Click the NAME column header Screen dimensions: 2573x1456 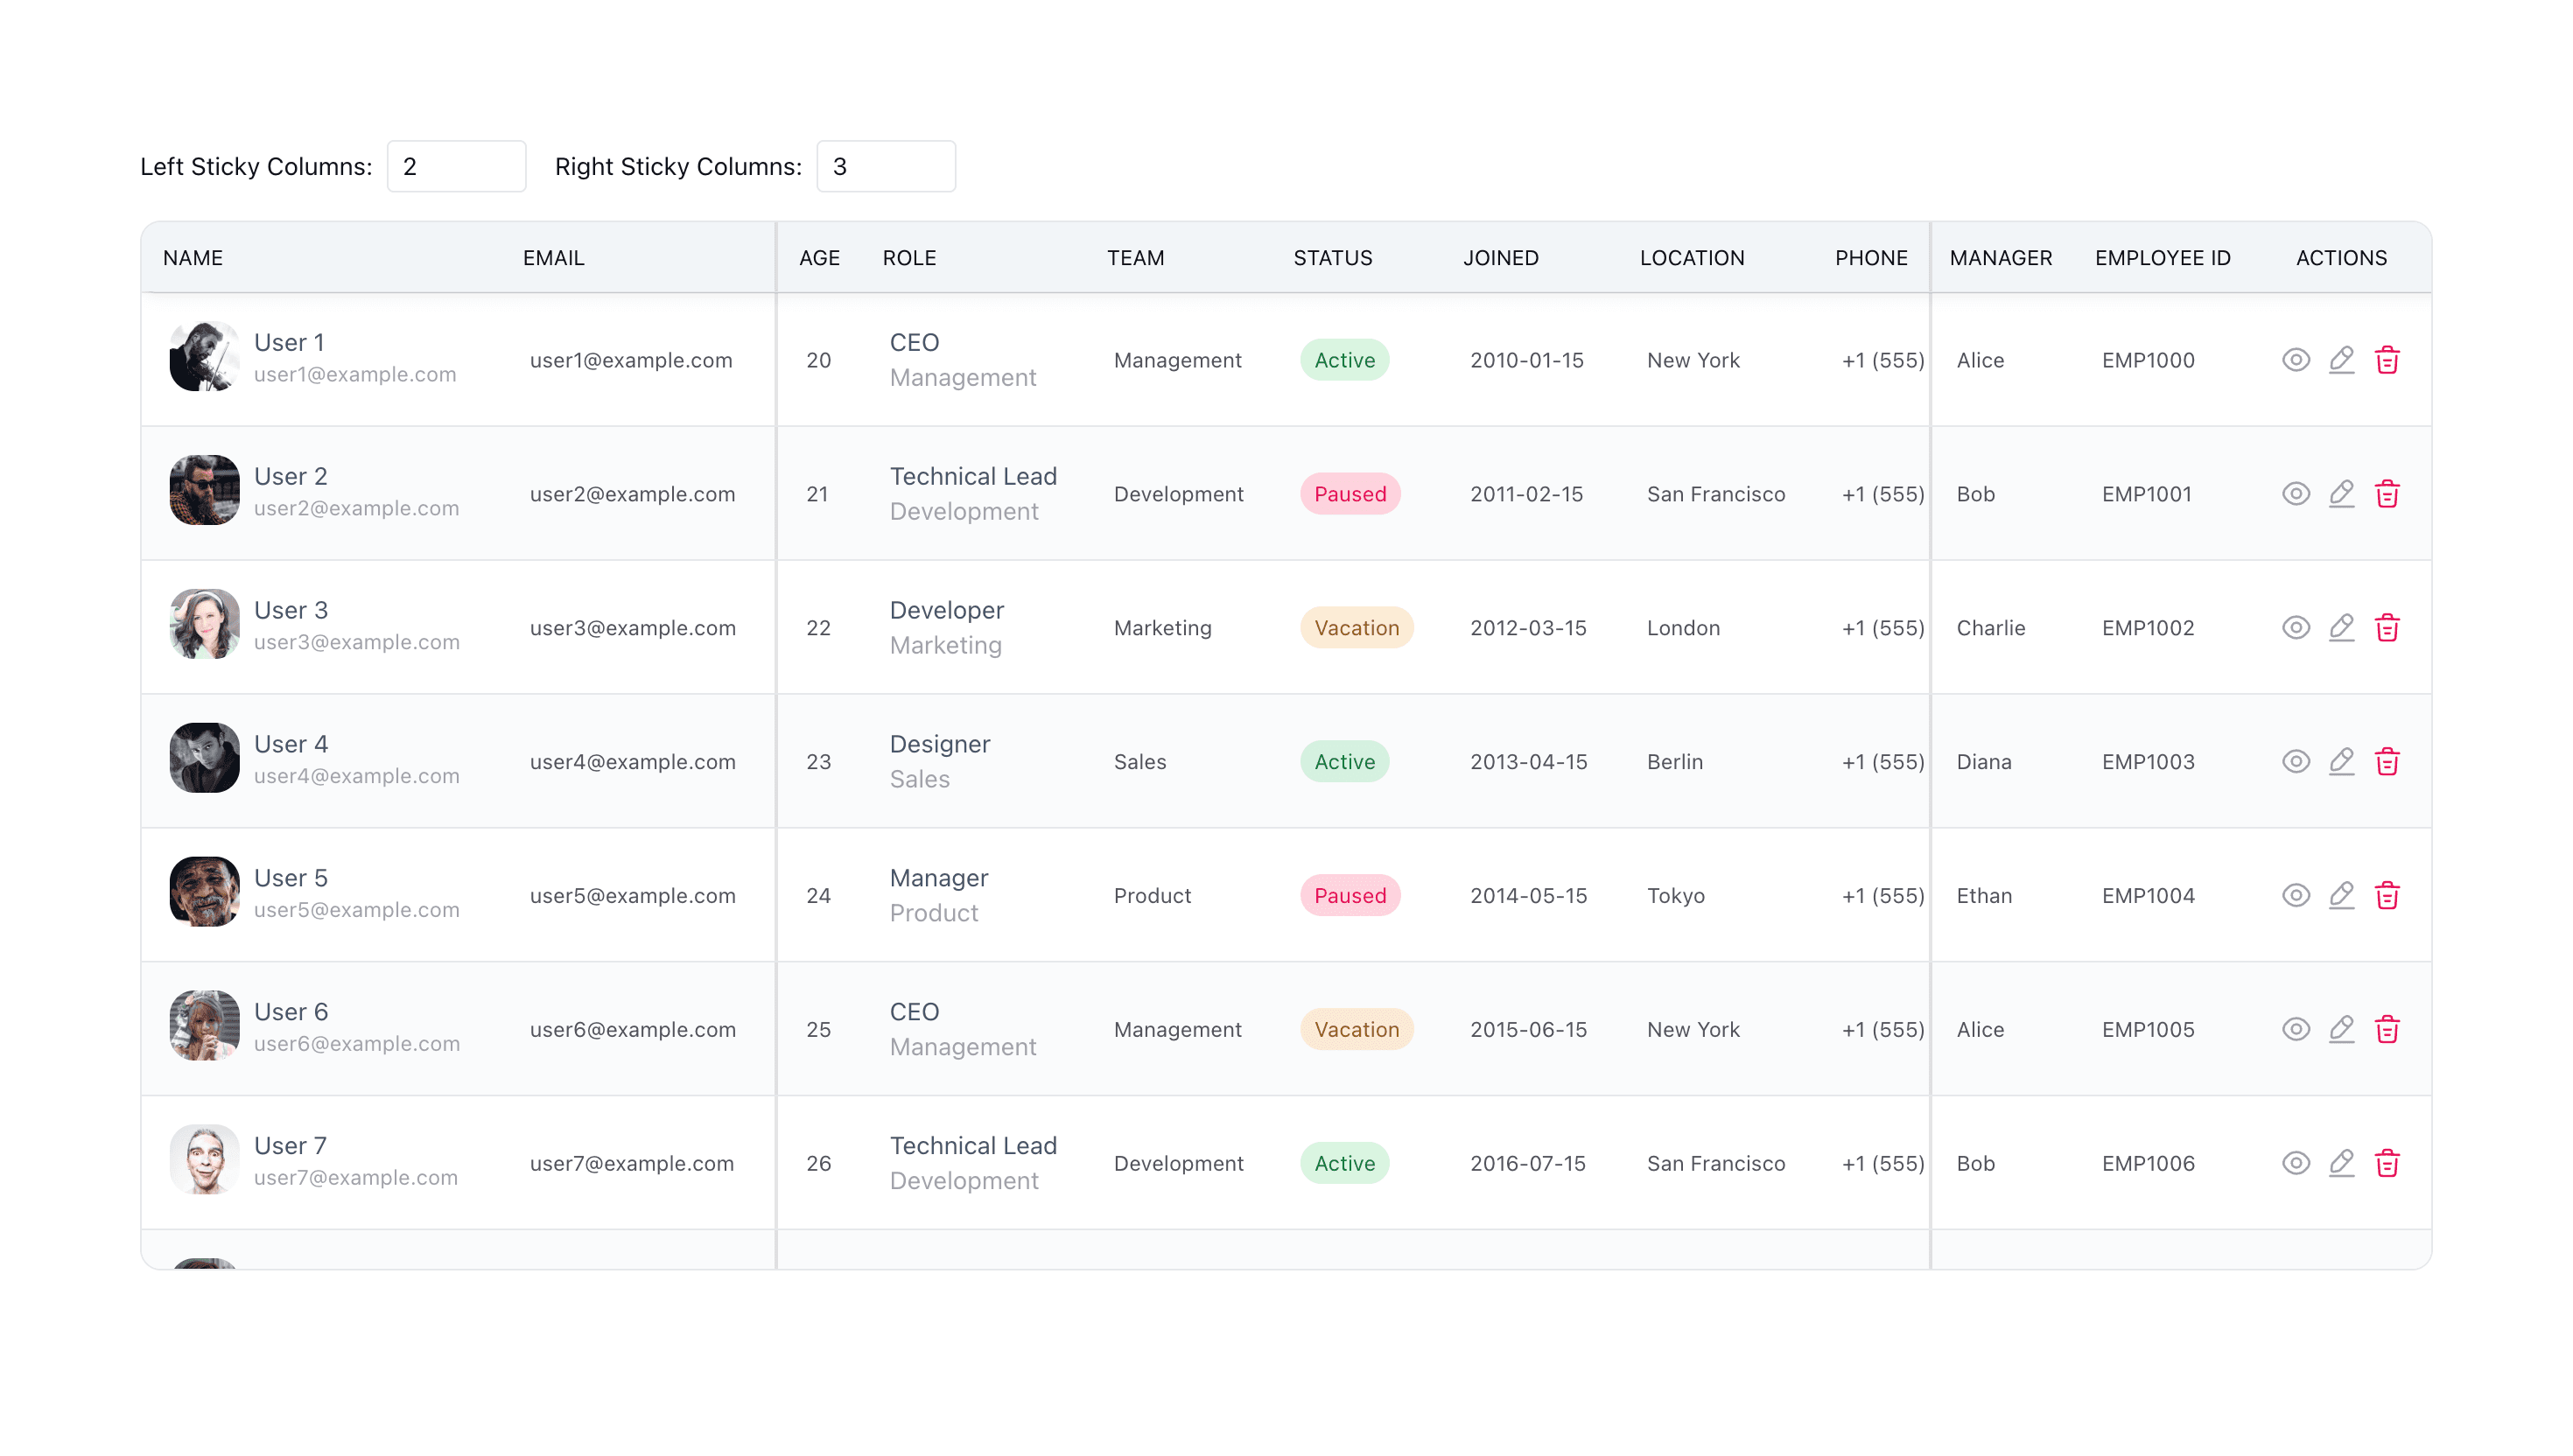pos(193,258)
